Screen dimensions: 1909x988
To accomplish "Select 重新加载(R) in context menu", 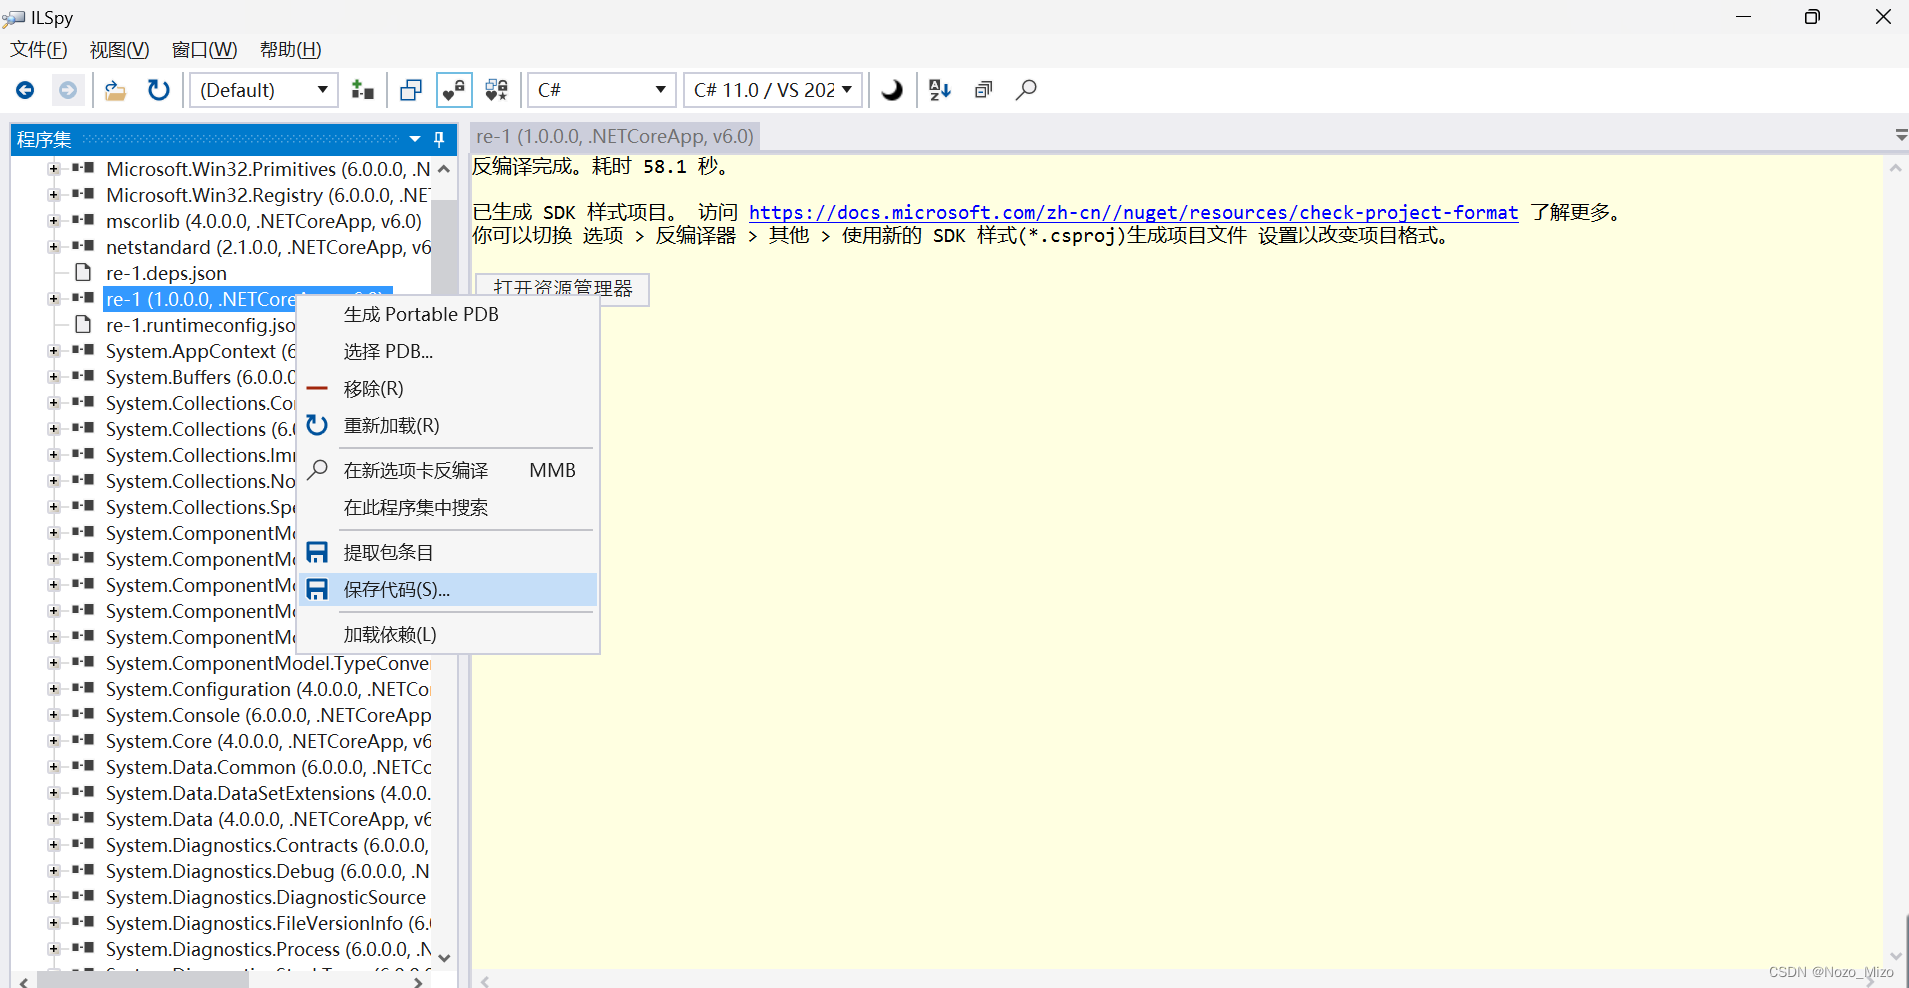I will 448,425.
